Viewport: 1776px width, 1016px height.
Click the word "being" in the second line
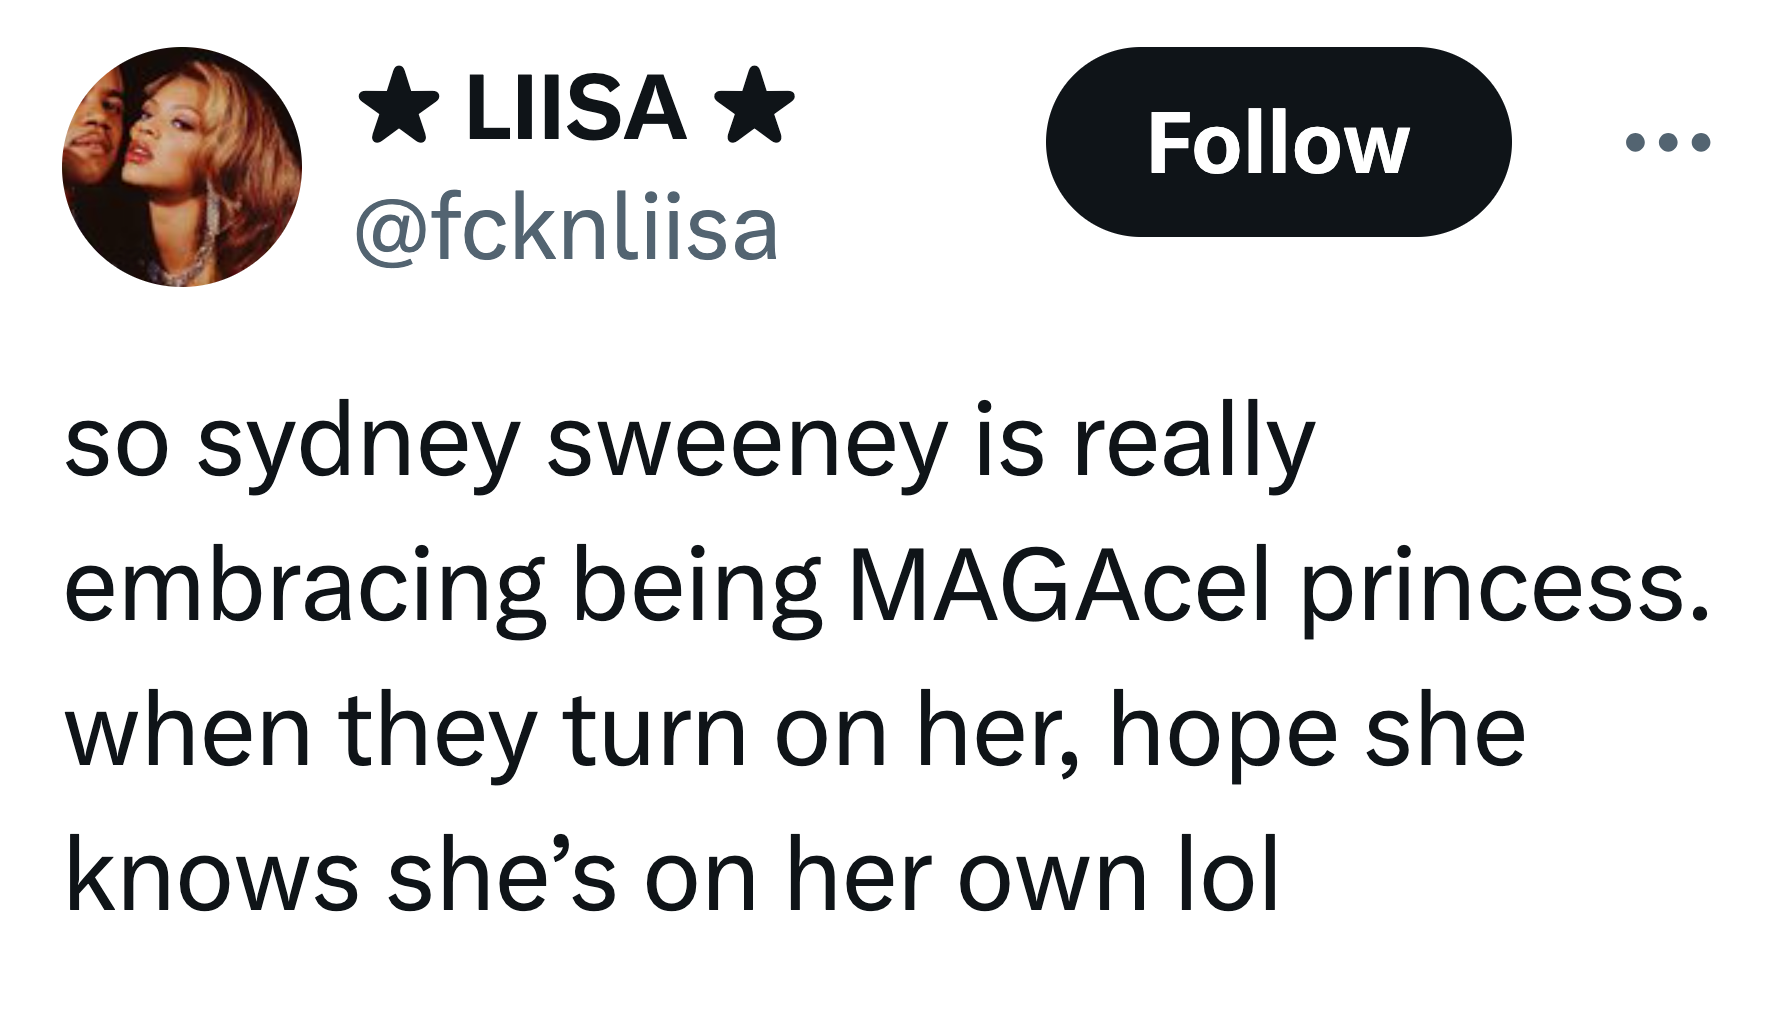click(x=696, y=587)
